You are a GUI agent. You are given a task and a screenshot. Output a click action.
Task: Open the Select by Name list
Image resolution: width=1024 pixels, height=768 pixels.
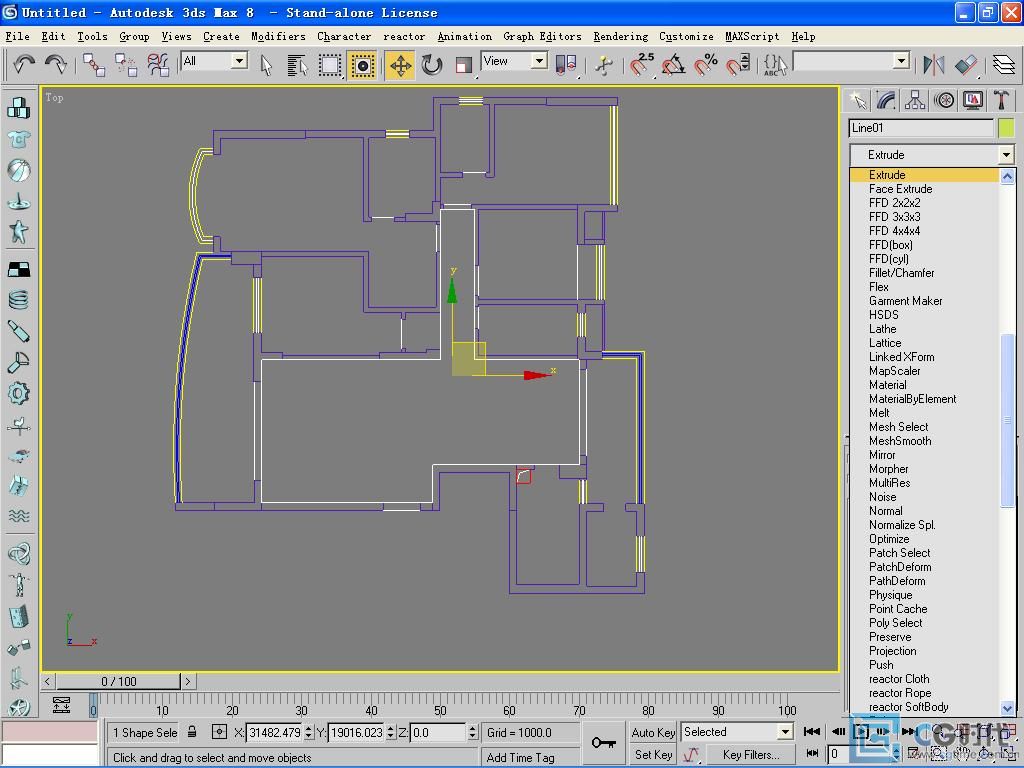(297, 65)
